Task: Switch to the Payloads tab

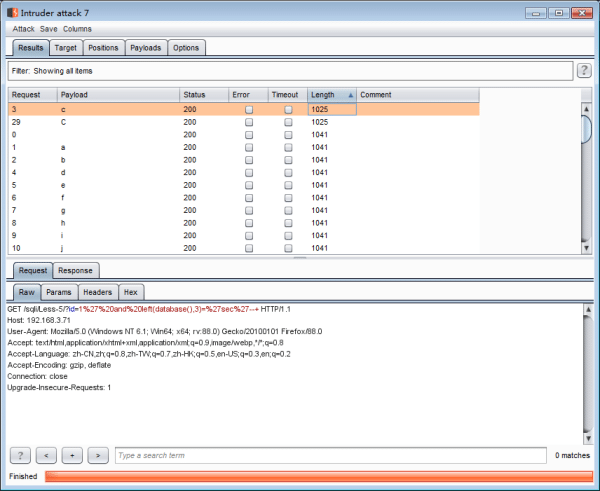Action: (x=145, y=47)
